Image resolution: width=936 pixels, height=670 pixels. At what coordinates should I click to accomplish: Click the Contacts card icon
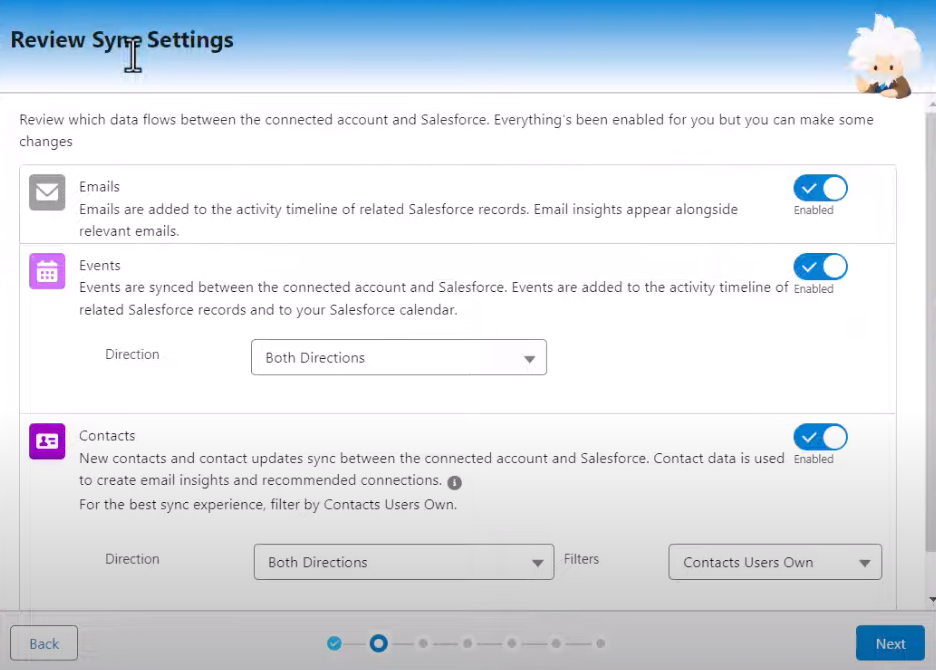pyautogui.click(x=47, y=441)
